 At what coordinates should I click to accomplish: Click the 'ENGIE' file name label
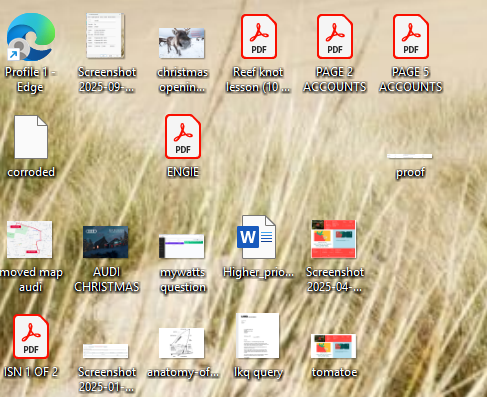[x=183, y=172]
